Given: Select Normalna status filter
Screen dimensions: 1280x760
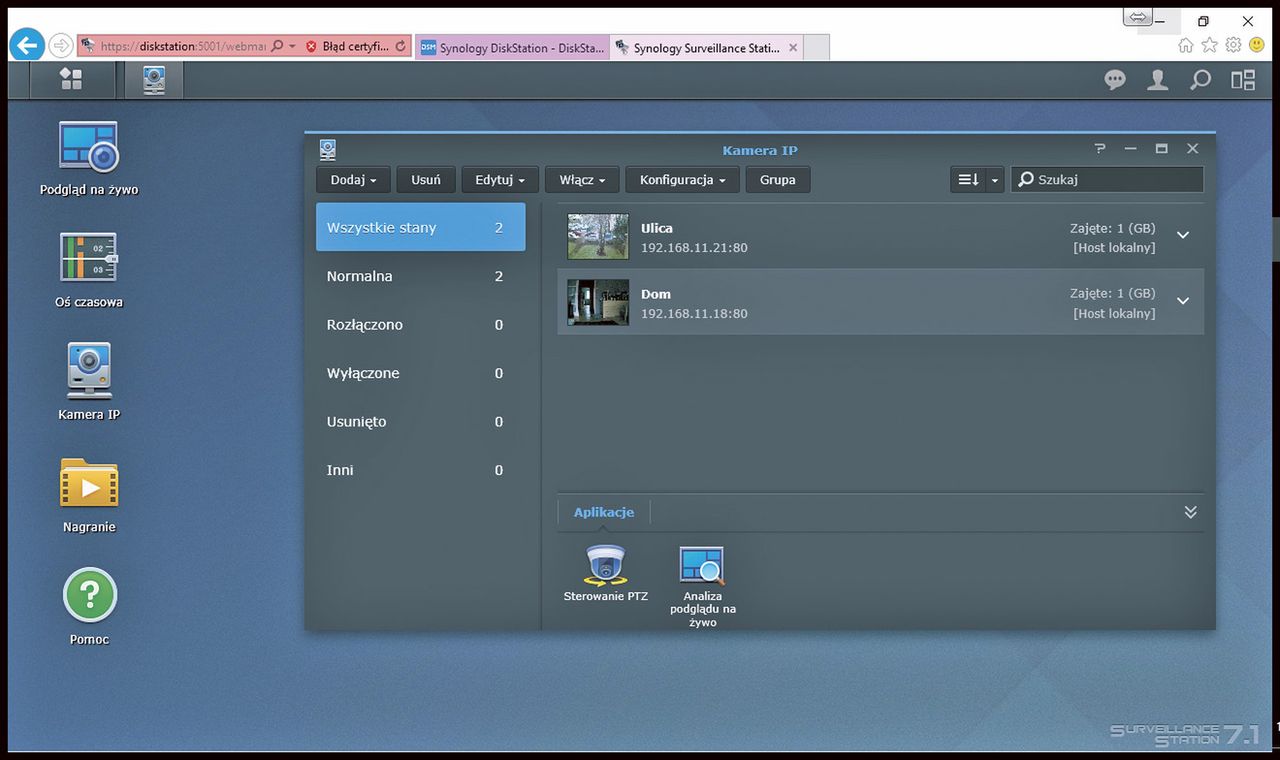Looking at the screenshot, I should click(420, 276).
